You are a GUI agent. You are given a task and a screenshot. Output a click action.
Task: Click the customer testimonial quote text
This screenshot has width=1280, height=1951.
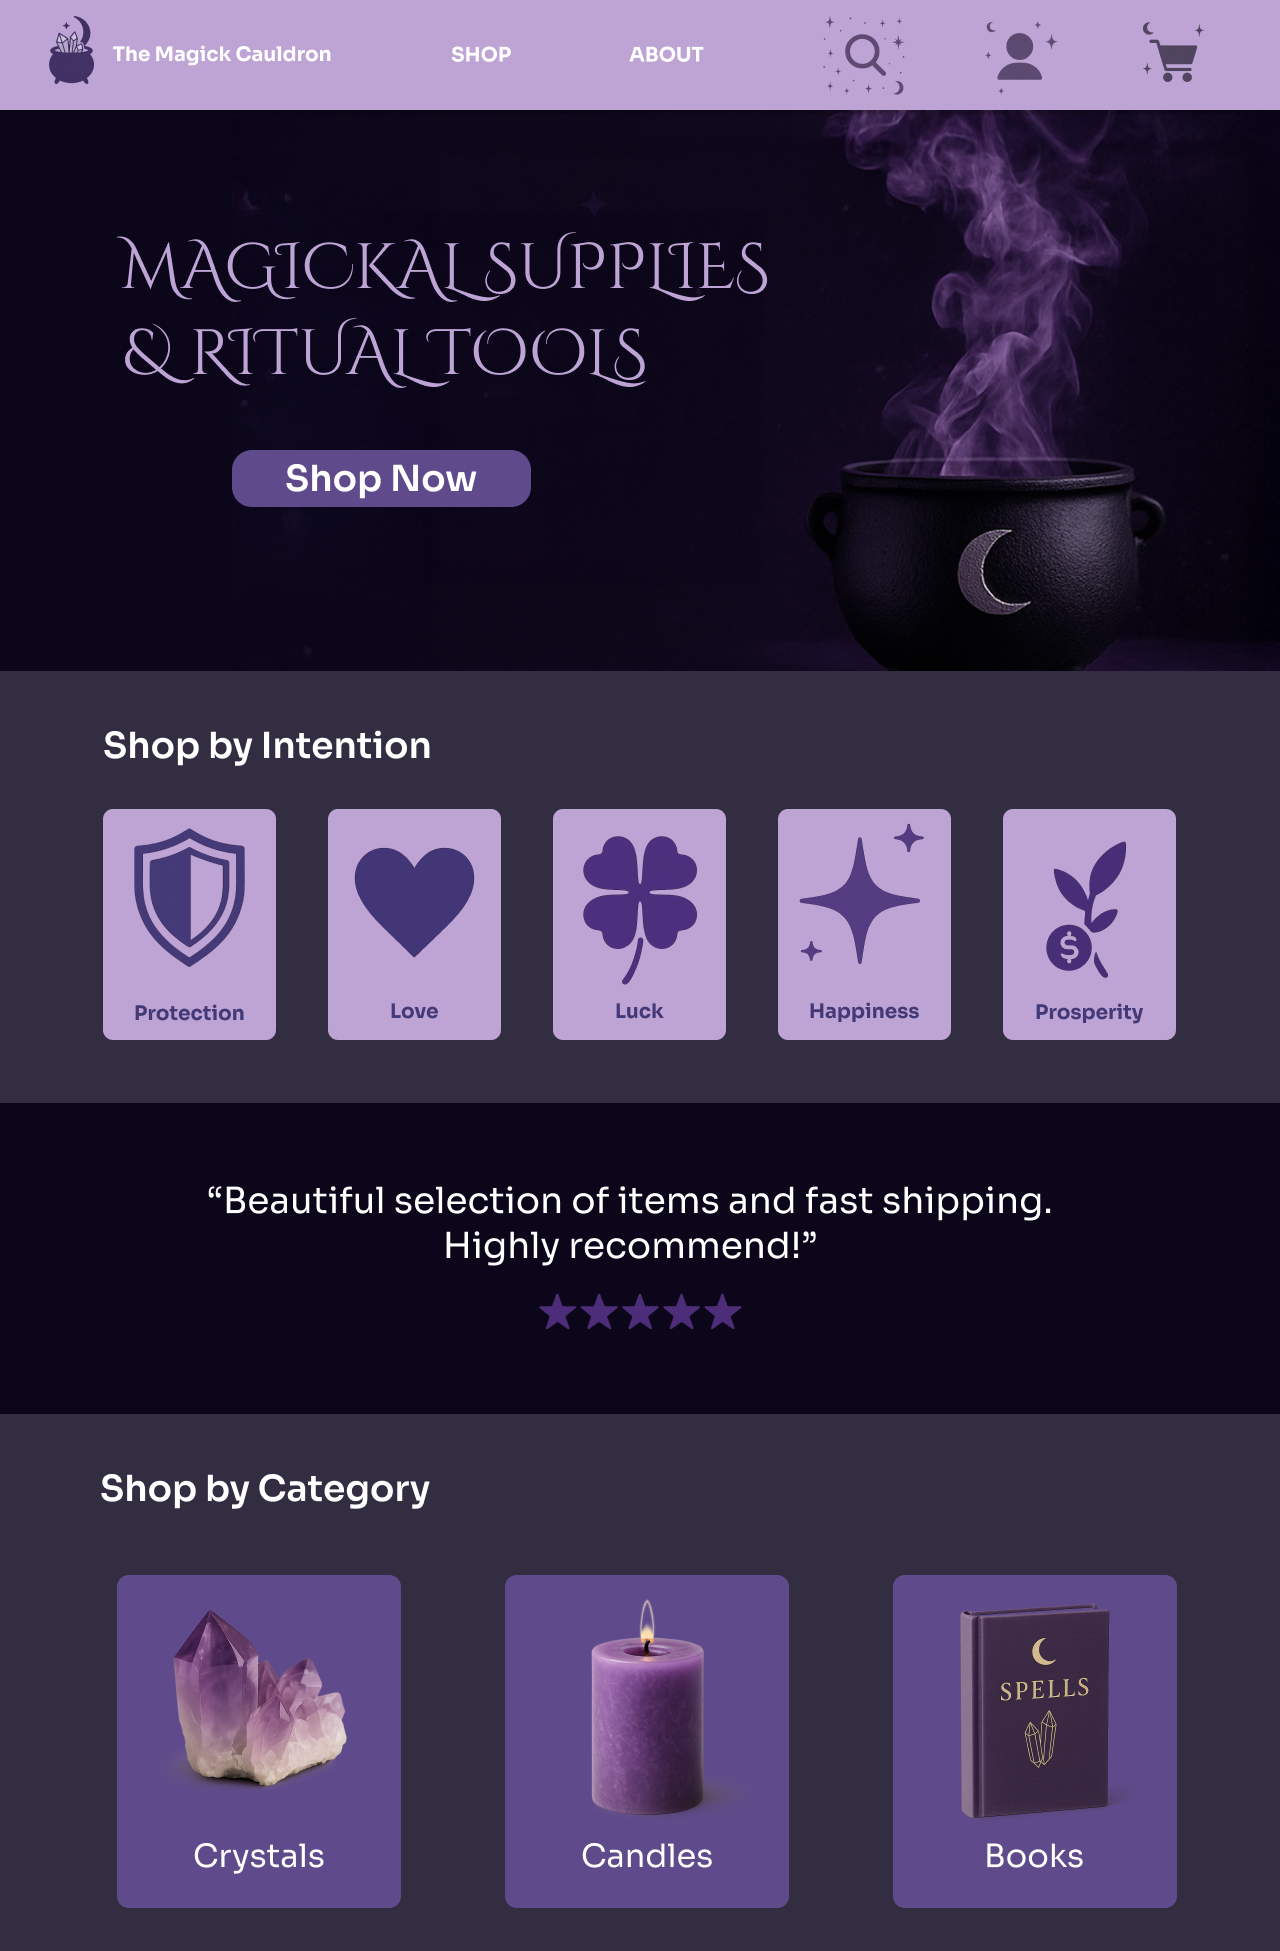pos(630,1222)
